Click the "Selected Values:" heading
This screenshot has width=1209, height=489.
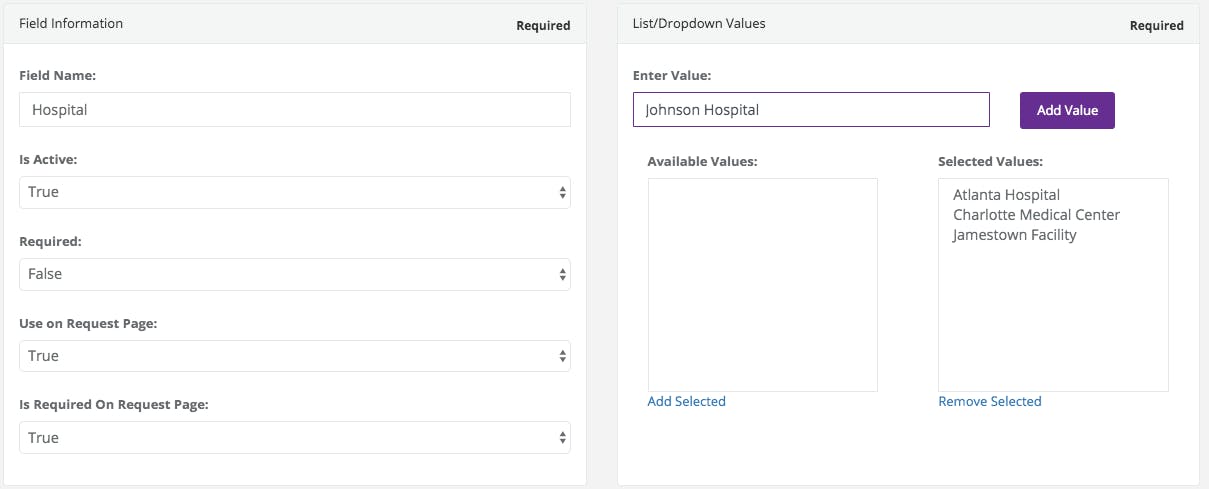(x=990, y=161)
